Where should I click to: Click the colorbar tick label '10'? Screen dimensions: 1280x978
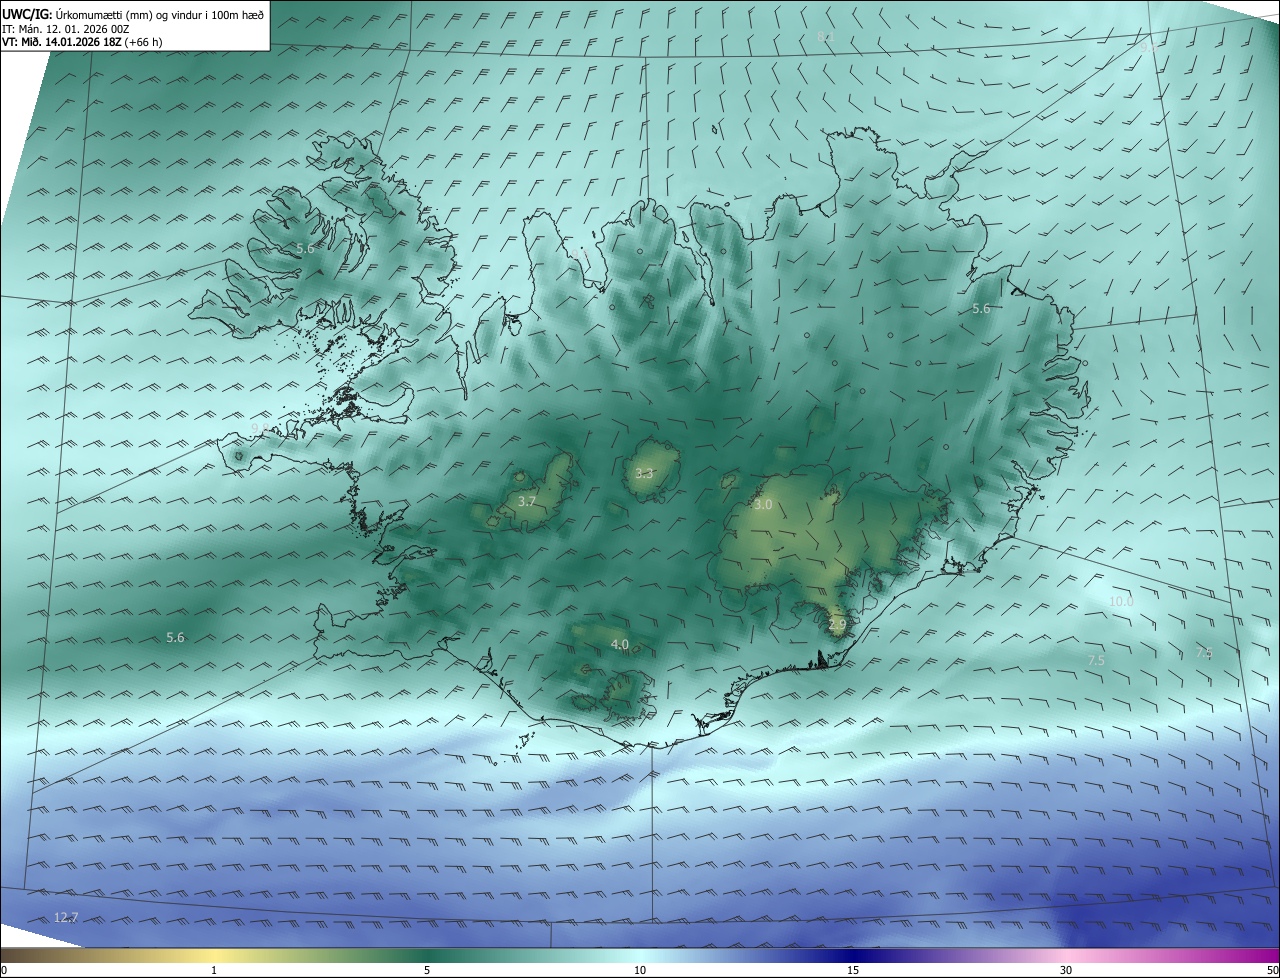click(640, 970)
